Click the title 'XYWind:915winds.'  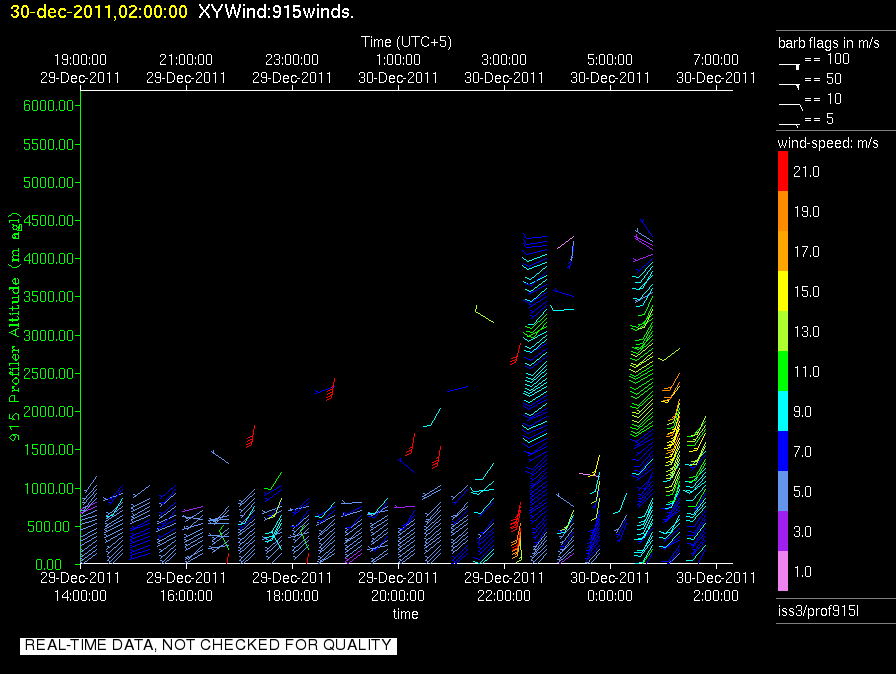(276, 11)
